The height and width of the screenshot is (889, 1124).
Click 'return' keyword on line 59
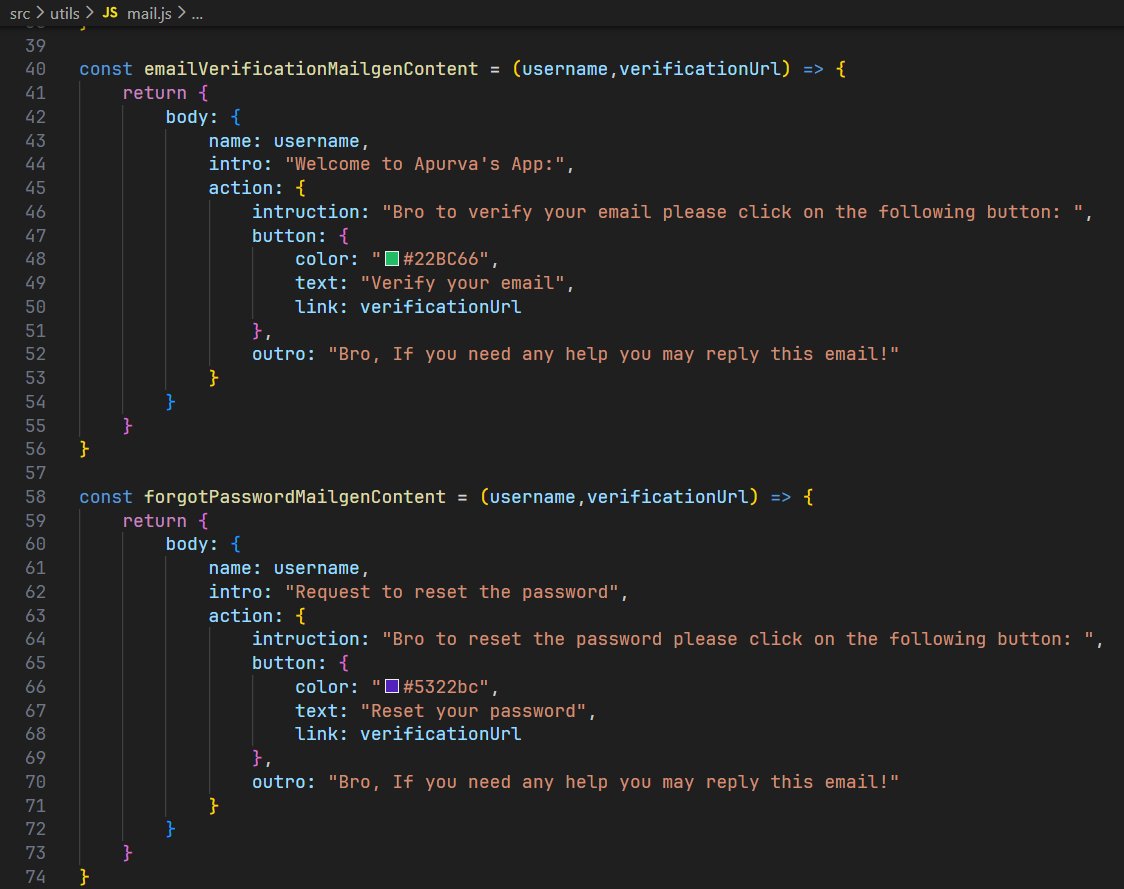point(154,521)
